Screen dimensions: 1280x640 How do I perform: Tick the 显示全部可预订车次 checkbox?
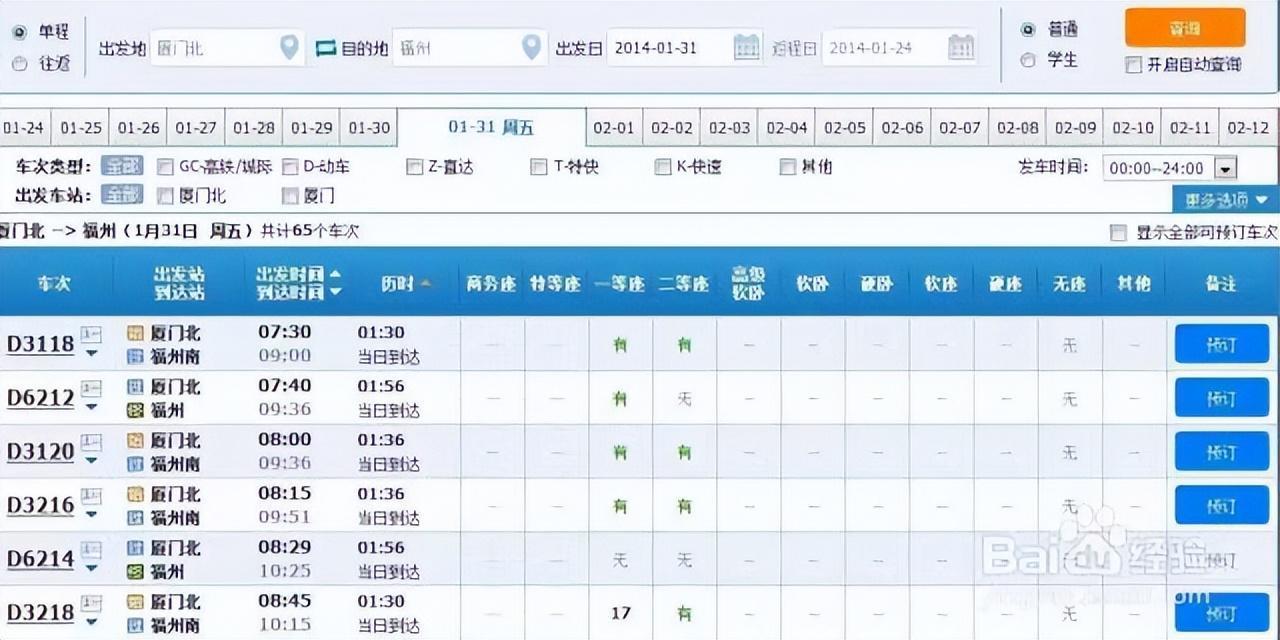[1118, 233]
